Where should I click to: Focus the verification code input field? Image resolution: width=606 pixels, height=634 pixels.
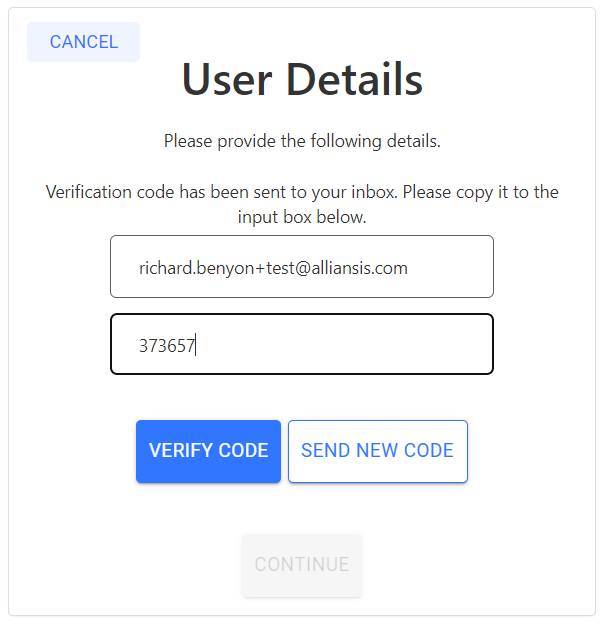click(302, 344)
